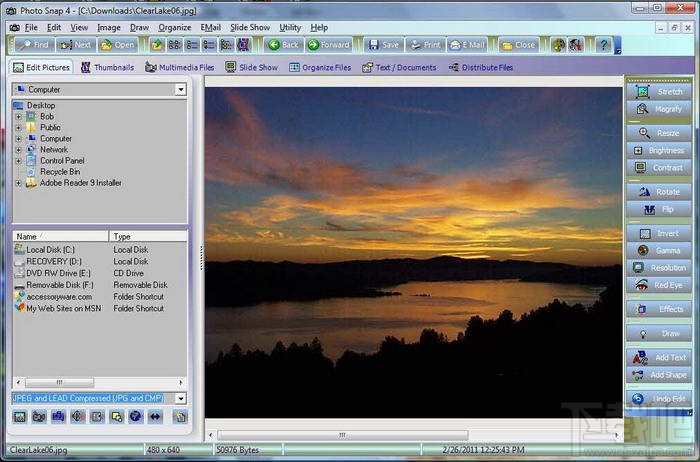Image resolution: width=700 pixels, height=462 pixels.
Task: Select Recycle Bin in the folder tree
Action: (60, 172)
